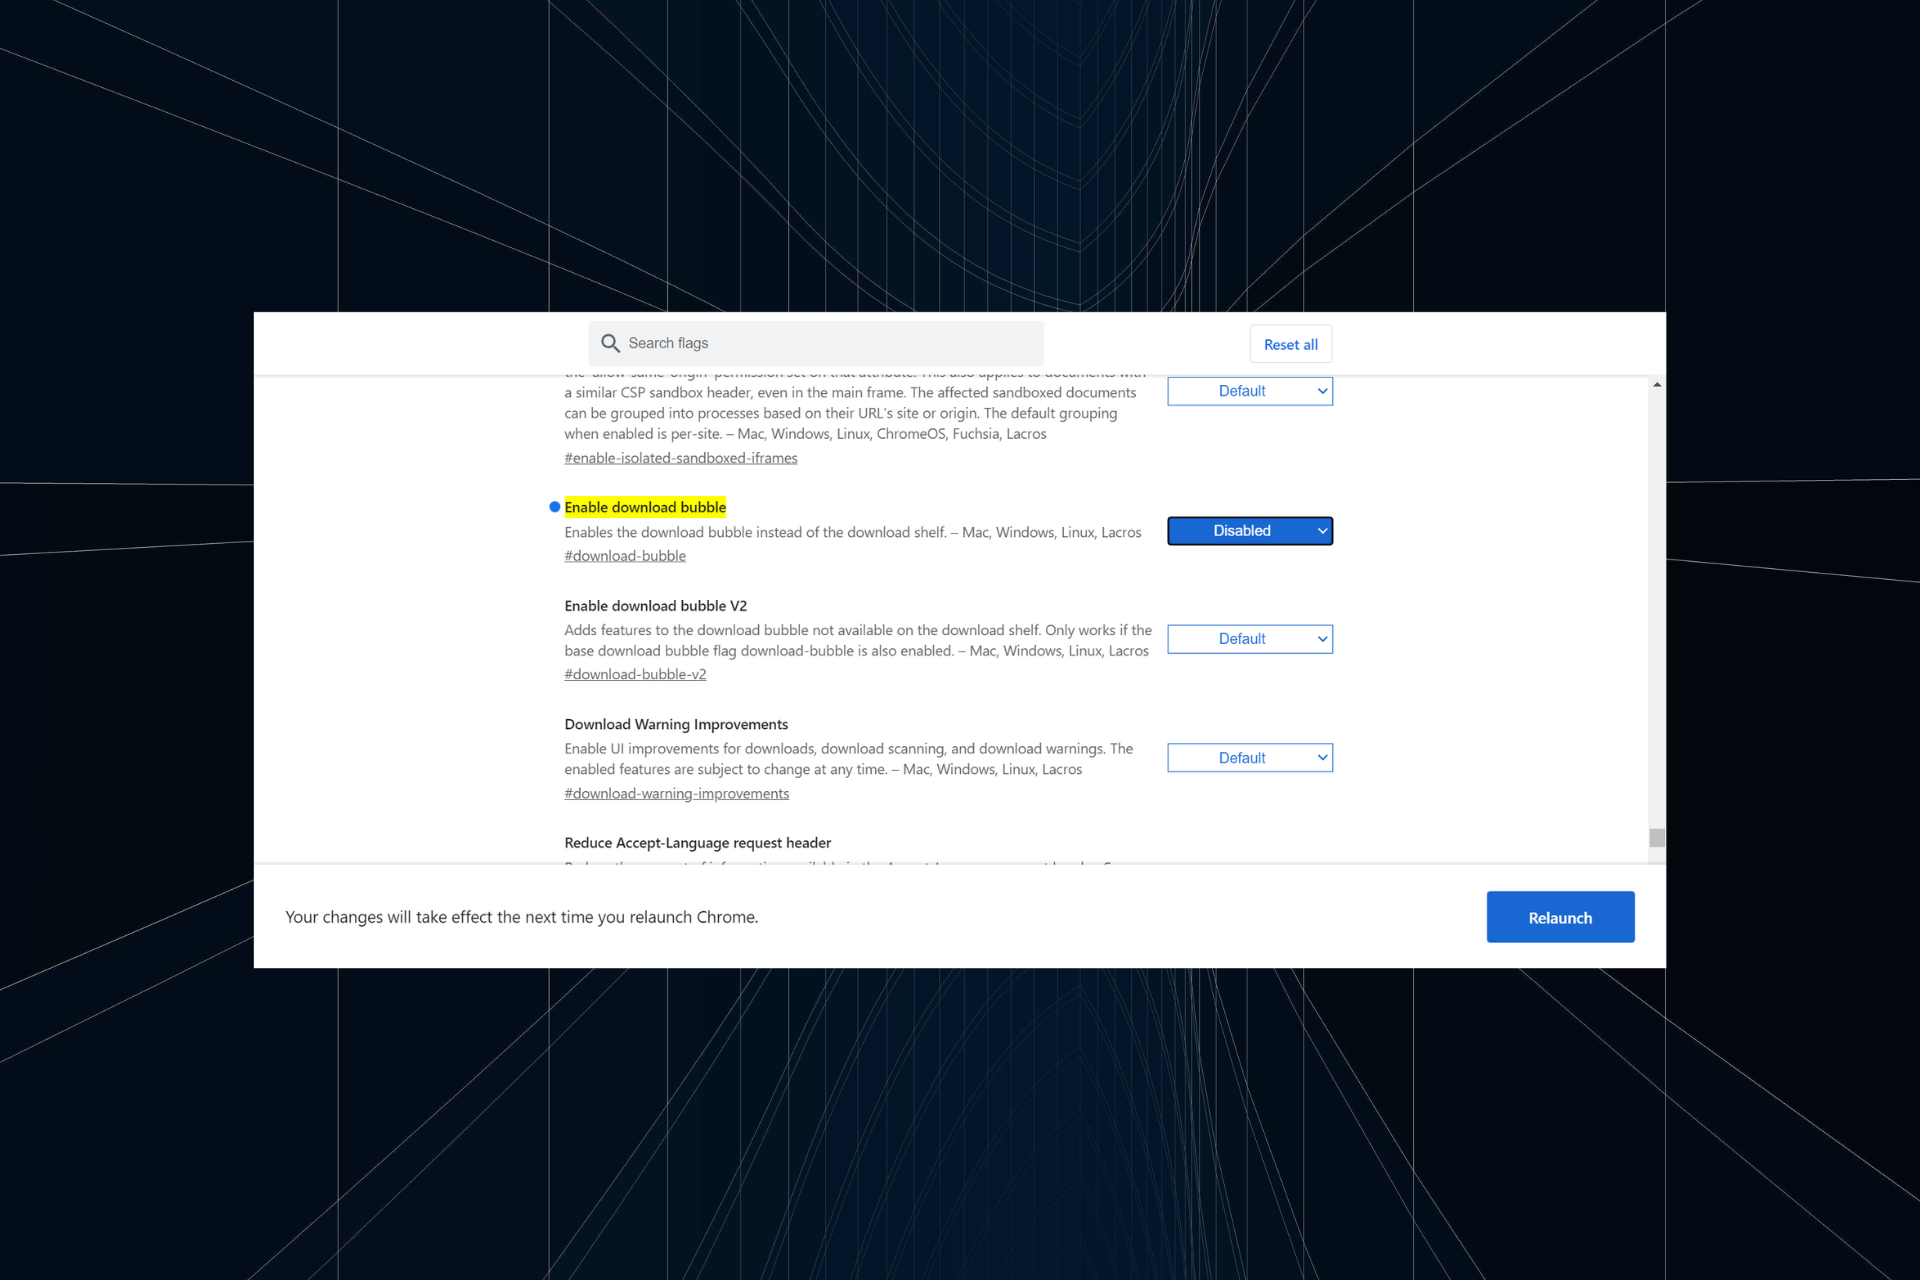Open the Default dropdown for download bubble V2
The height and width of the screenshot is (1280, 1920).
point(1250,639)
